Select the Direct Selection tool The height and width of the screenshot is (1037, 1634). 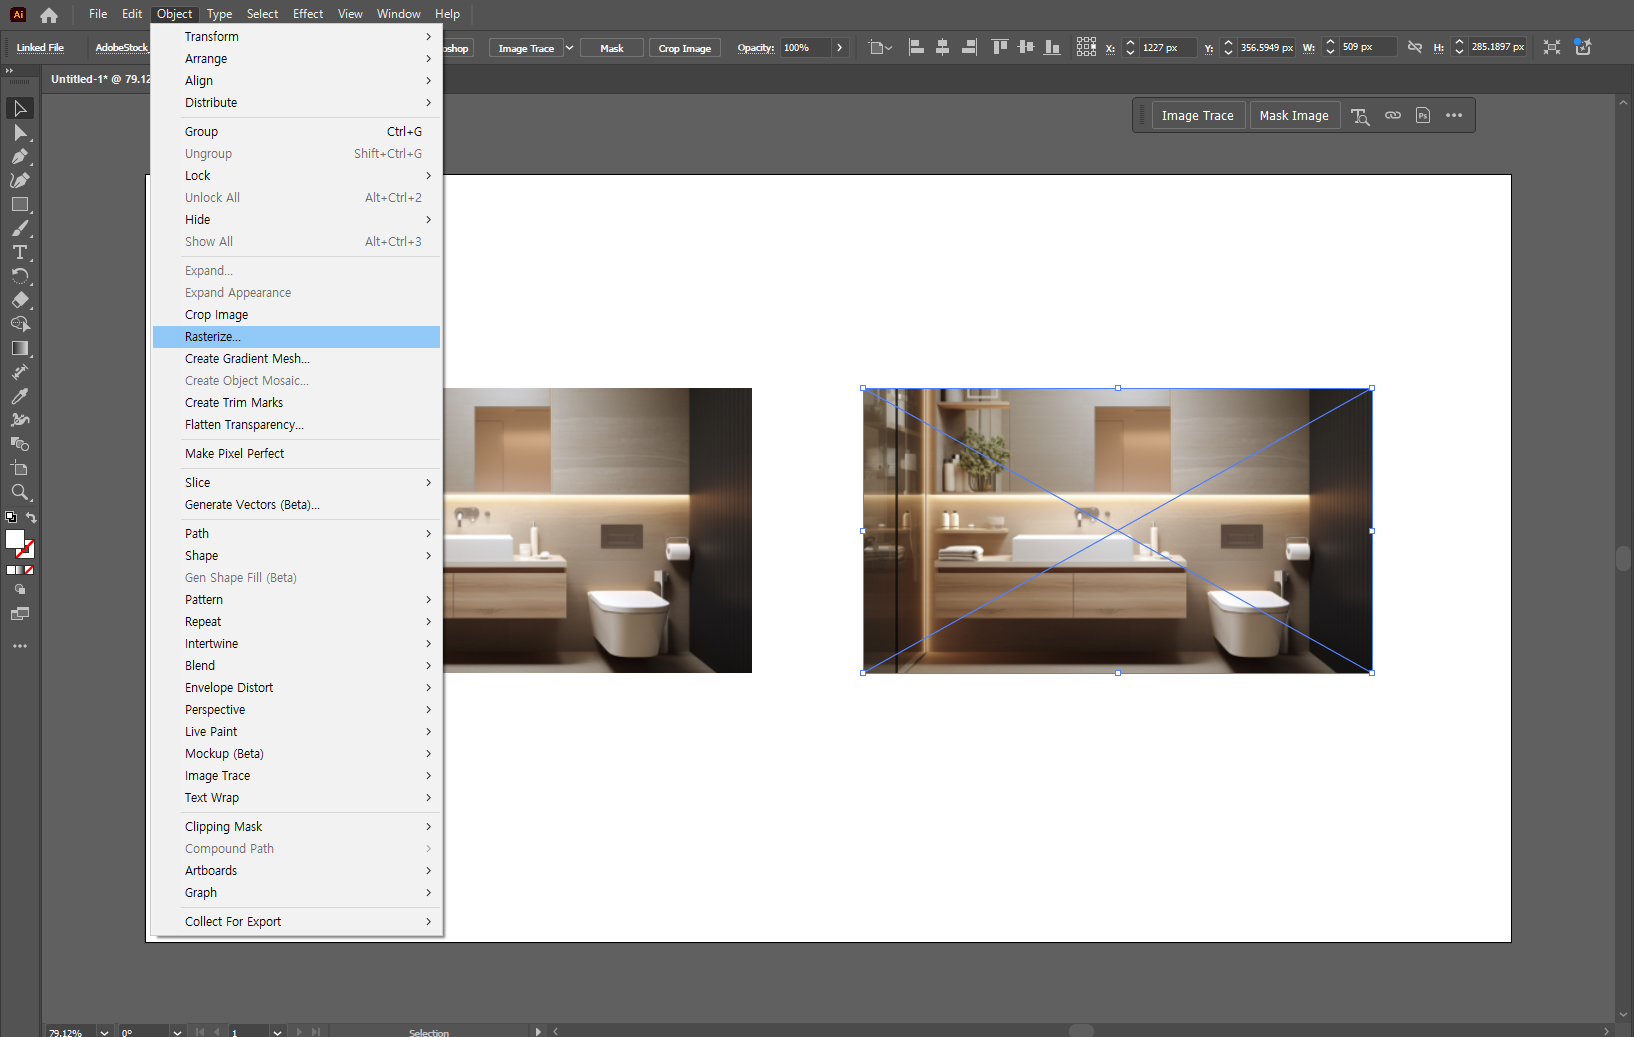point(20,132)
